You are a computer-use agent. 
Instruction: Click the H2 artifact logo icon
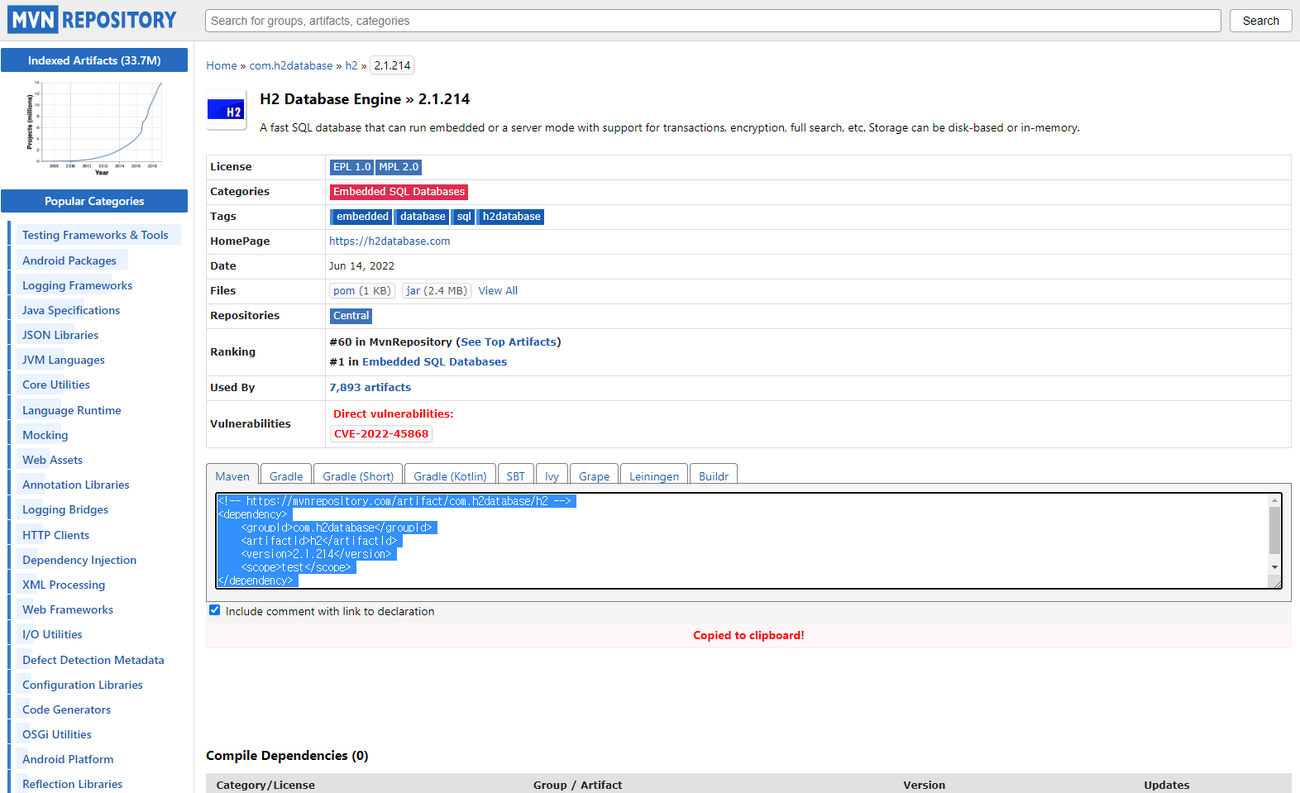pyautogui.click(x=226, y=110)
